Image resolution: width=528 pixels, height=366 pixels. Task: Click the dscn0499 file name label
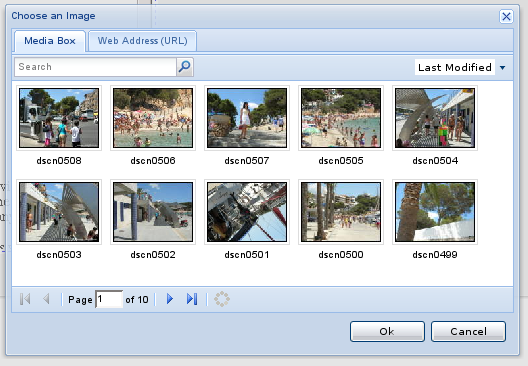coord(435,255)
